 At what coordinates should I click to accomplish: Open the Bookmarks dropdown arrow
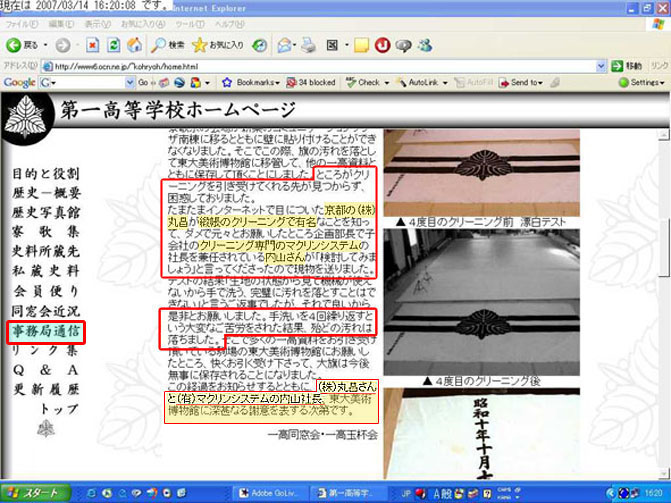[x=278, y=83]
